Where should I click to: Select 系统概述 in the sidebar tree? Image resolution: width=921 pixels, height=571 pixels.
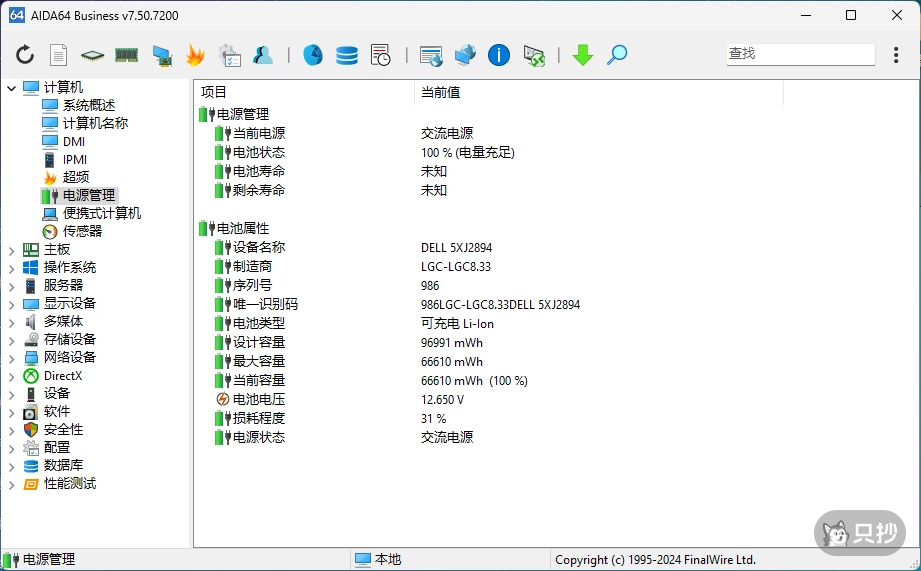[x=88, y=105]
